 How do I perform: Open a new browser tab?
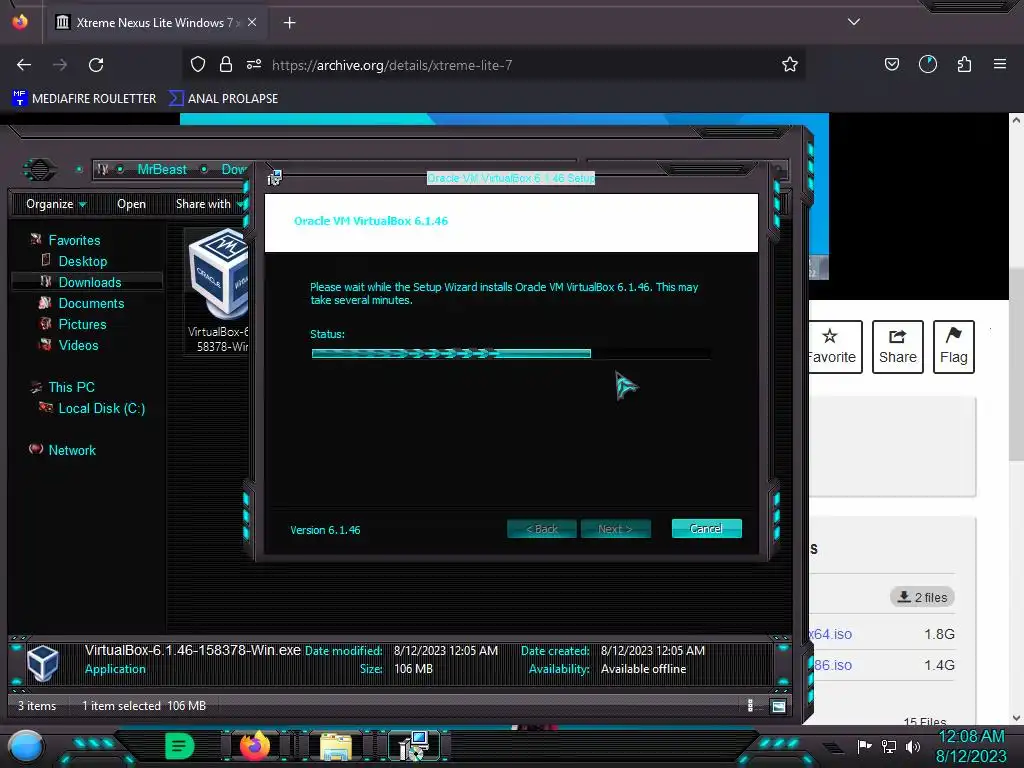tap(289, 23)
